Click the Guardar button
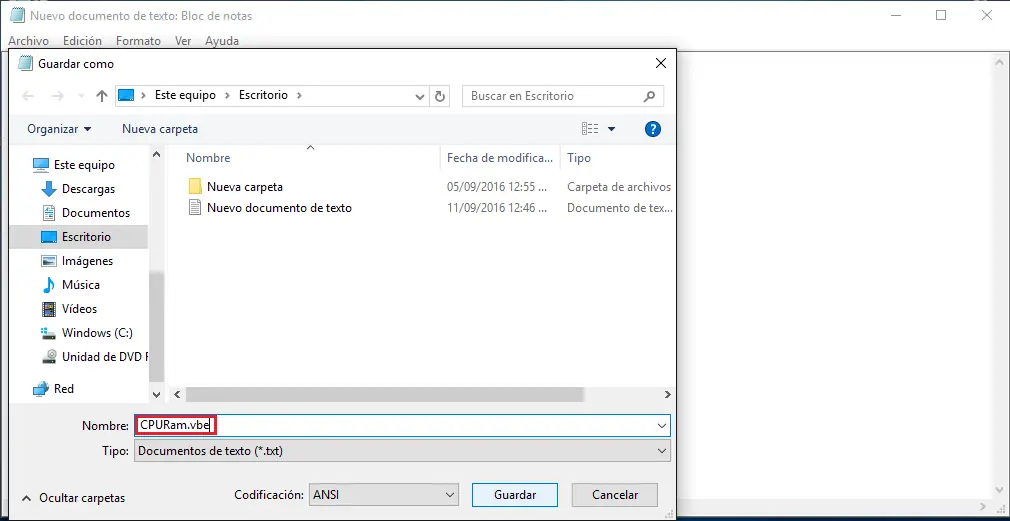 coord(515,495)
